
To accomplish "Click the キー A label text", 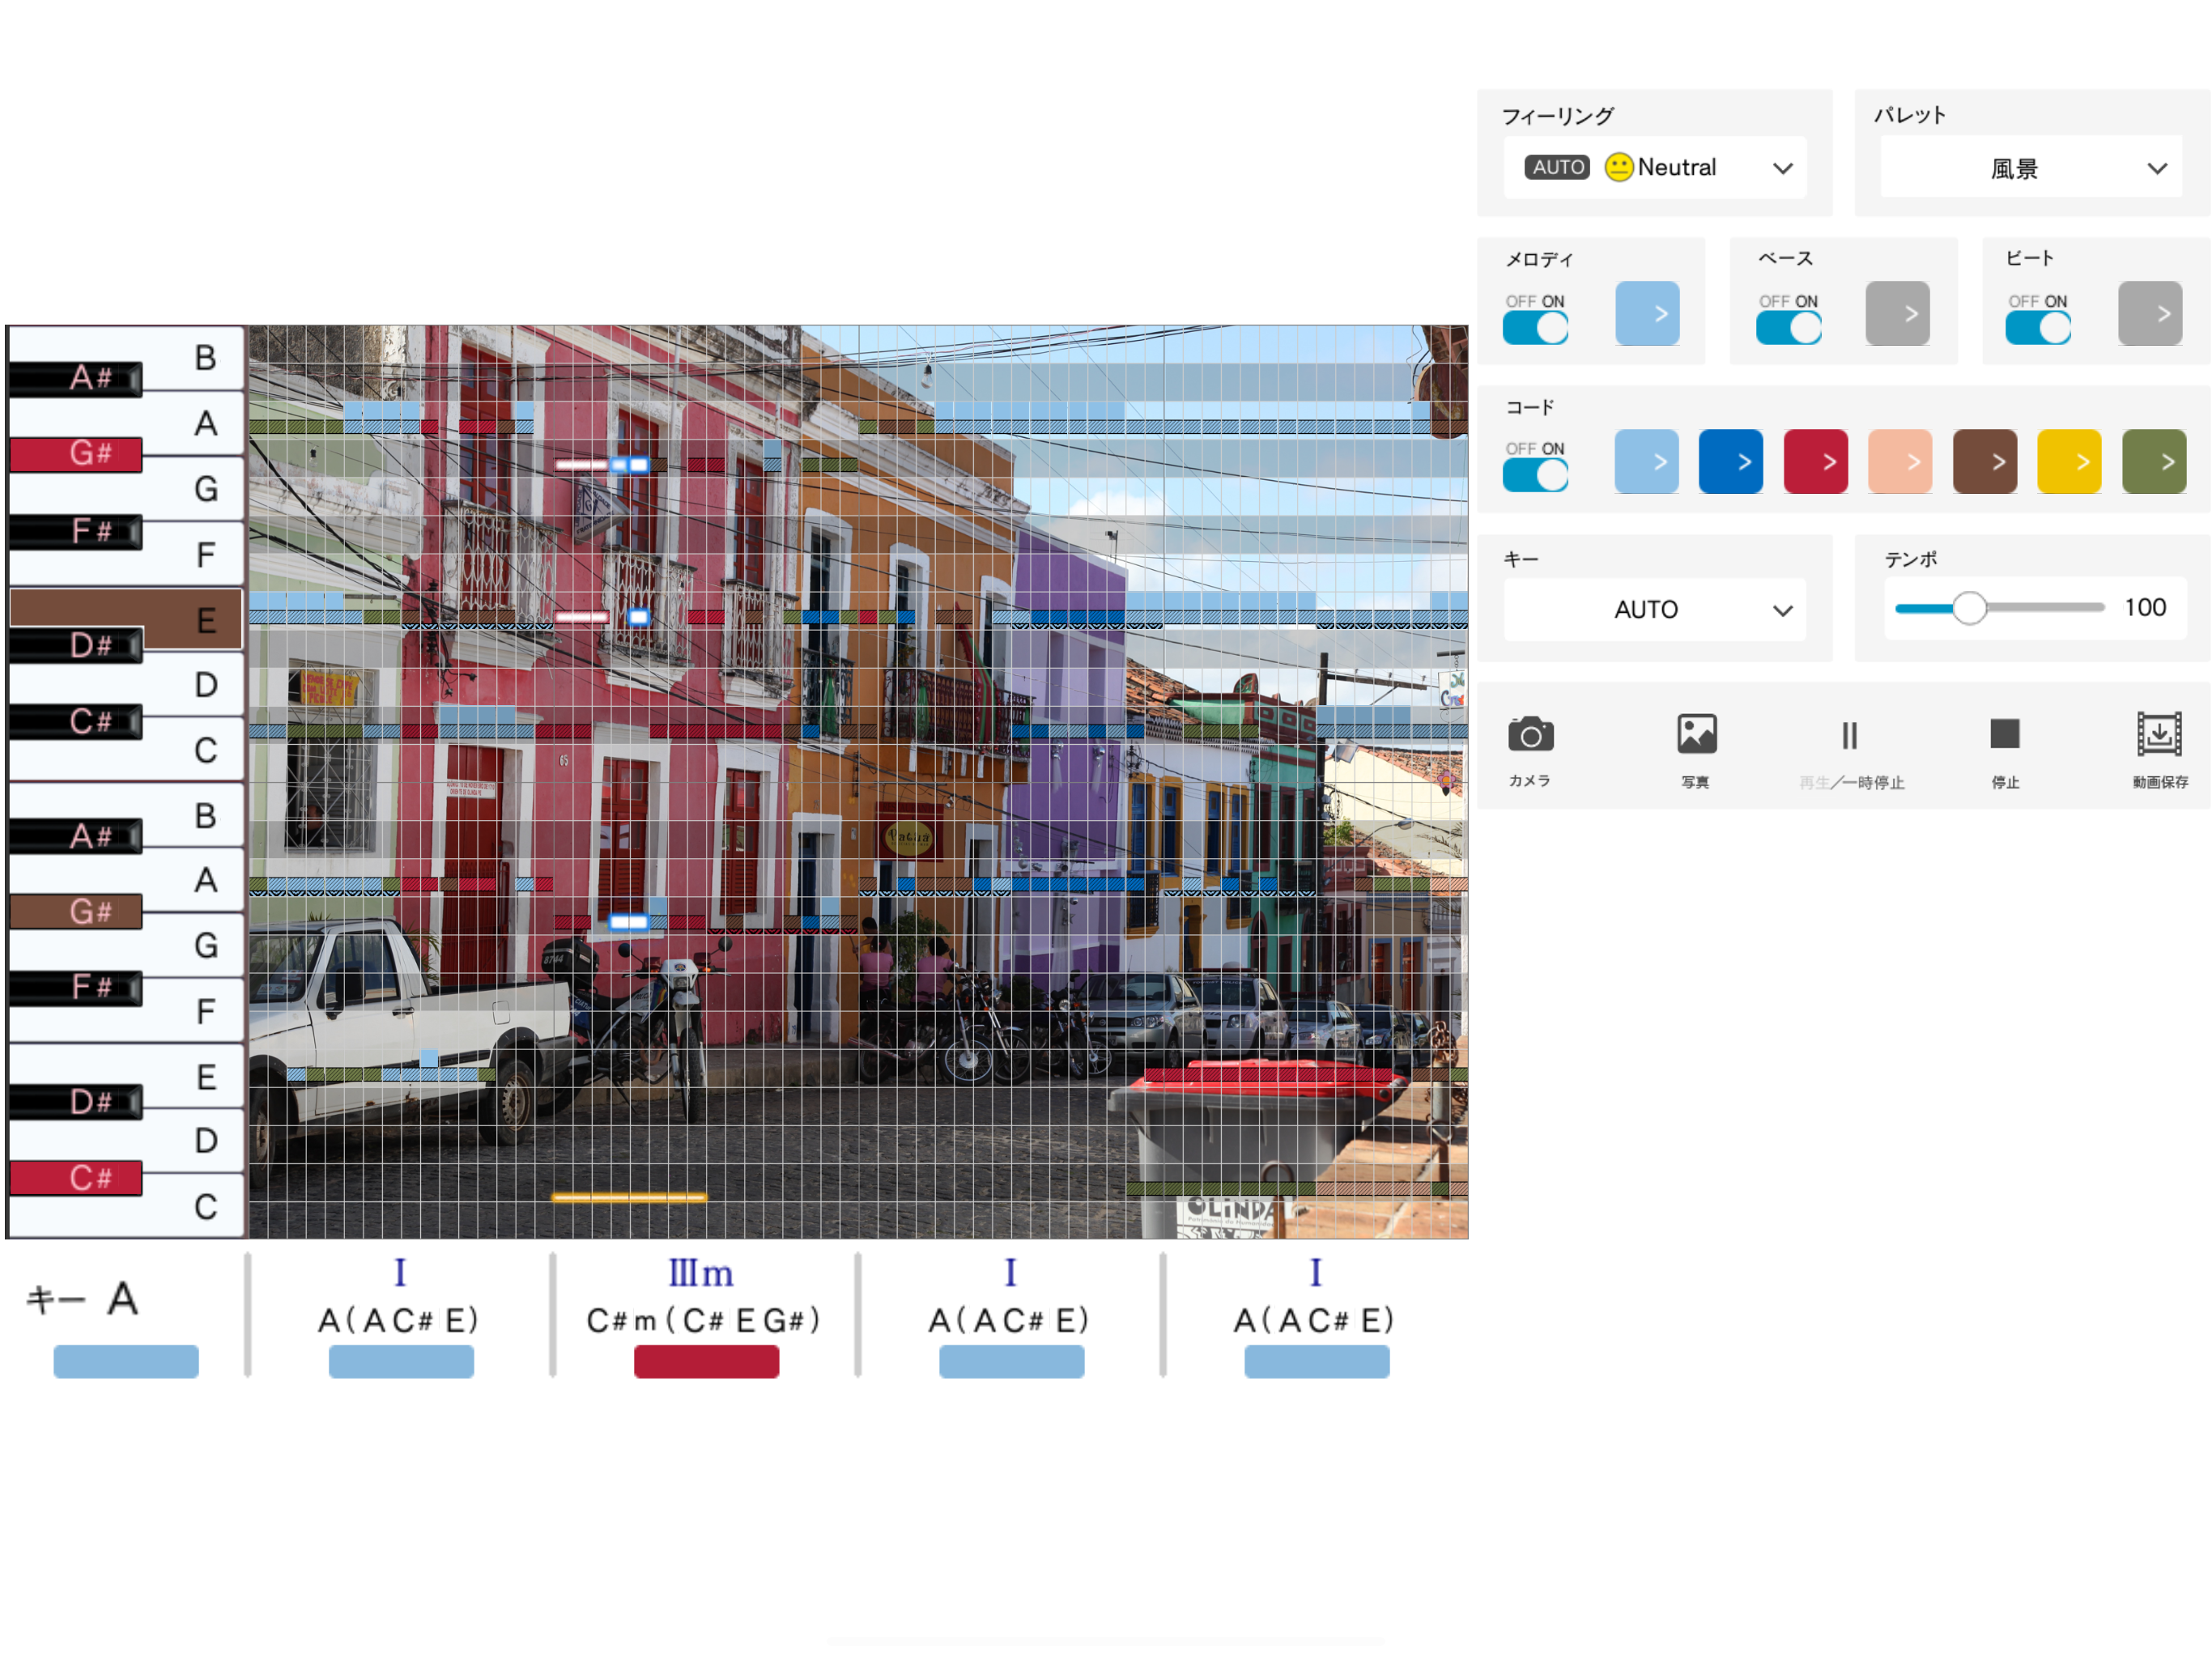I will [83, 1299].
